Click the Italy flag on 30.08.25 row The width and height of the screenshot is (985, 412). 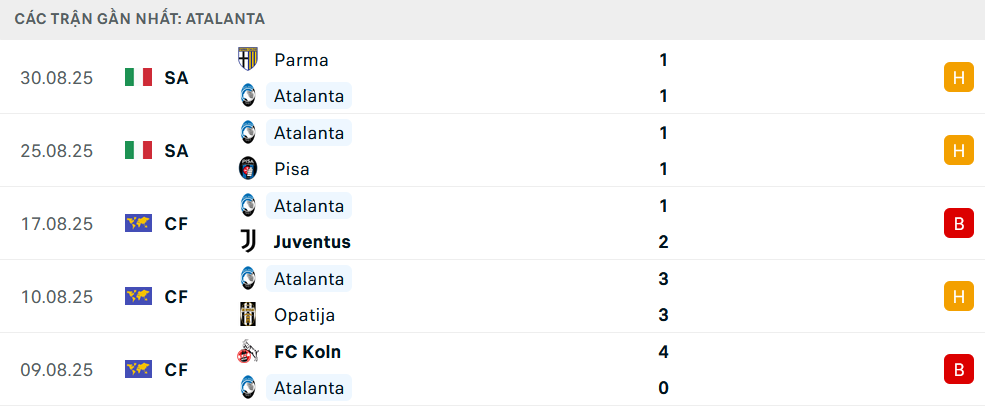[138, 78]
